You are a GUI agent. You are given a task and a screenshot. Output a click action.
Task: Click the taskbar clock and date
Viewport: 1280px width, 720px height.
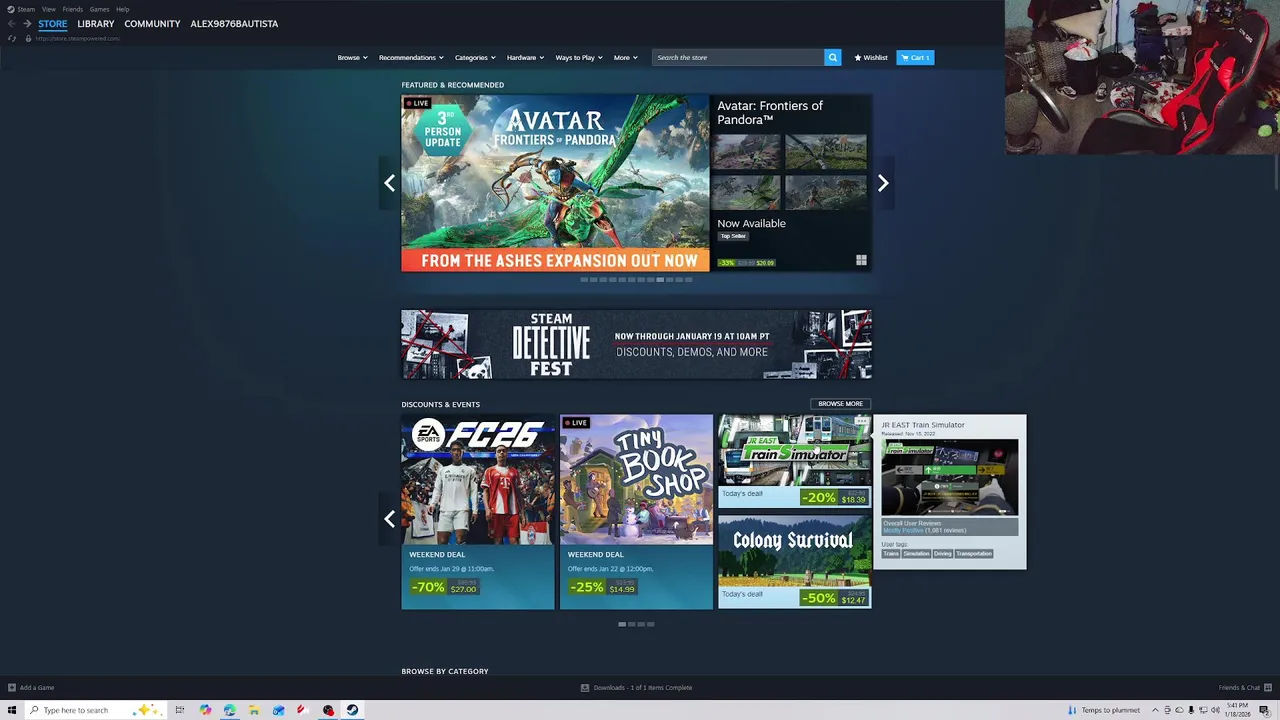coord(1238,710)
